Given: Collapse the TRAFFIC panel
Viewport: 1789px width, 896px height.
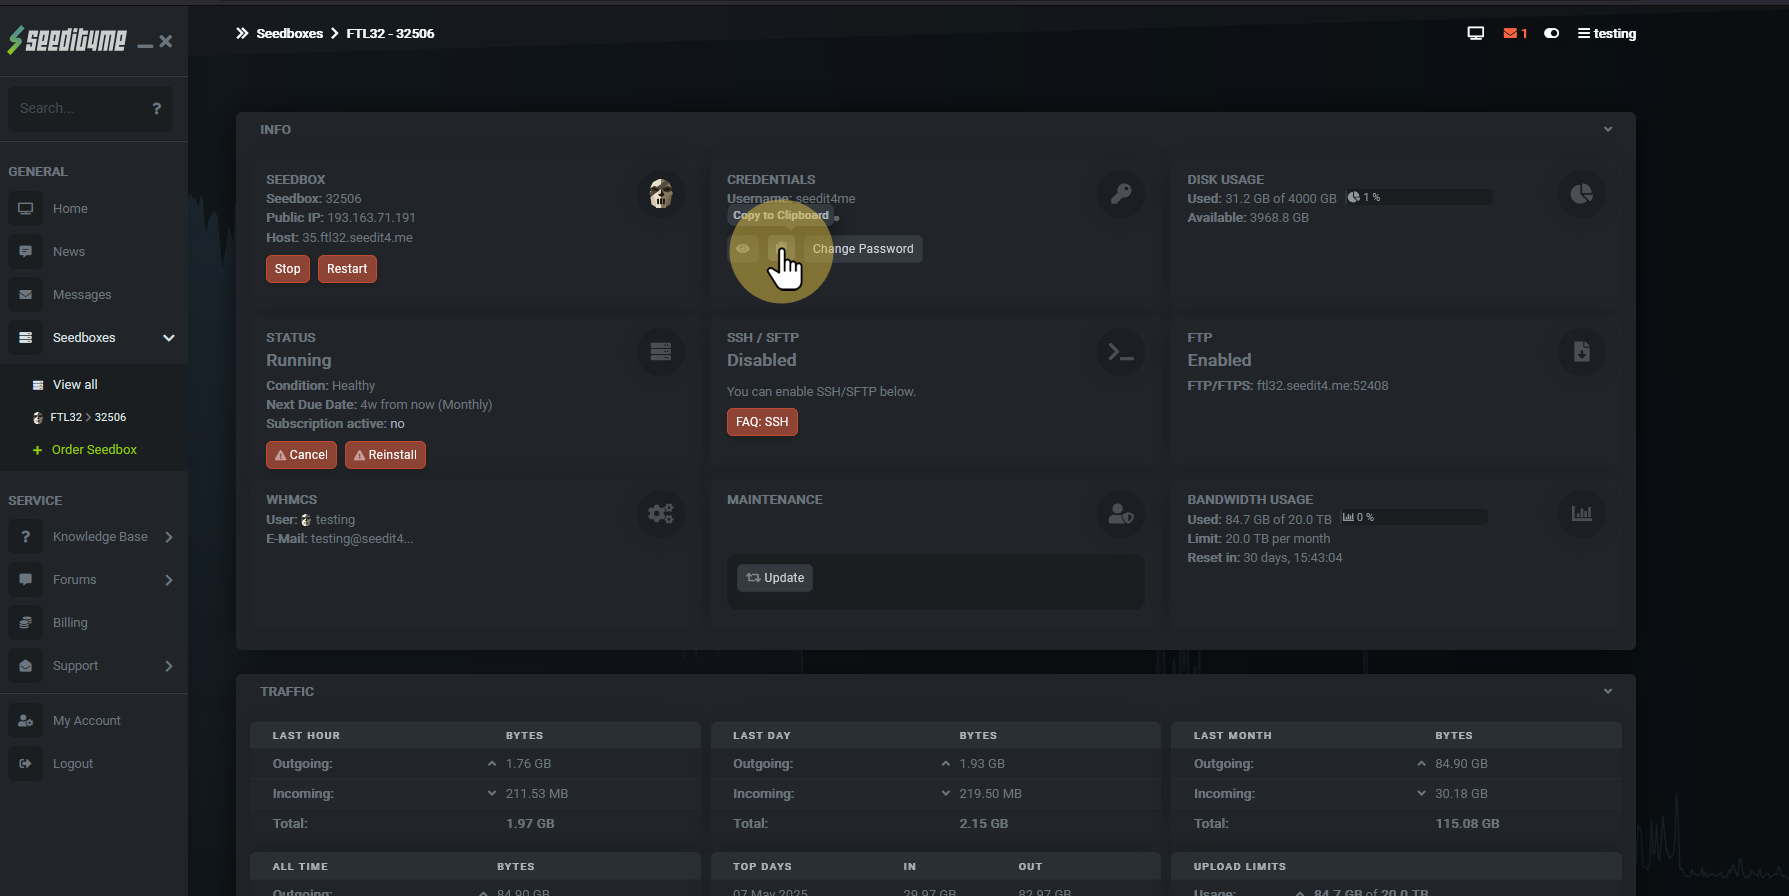Looking at the screenshot, I should tap(1608, 691).
